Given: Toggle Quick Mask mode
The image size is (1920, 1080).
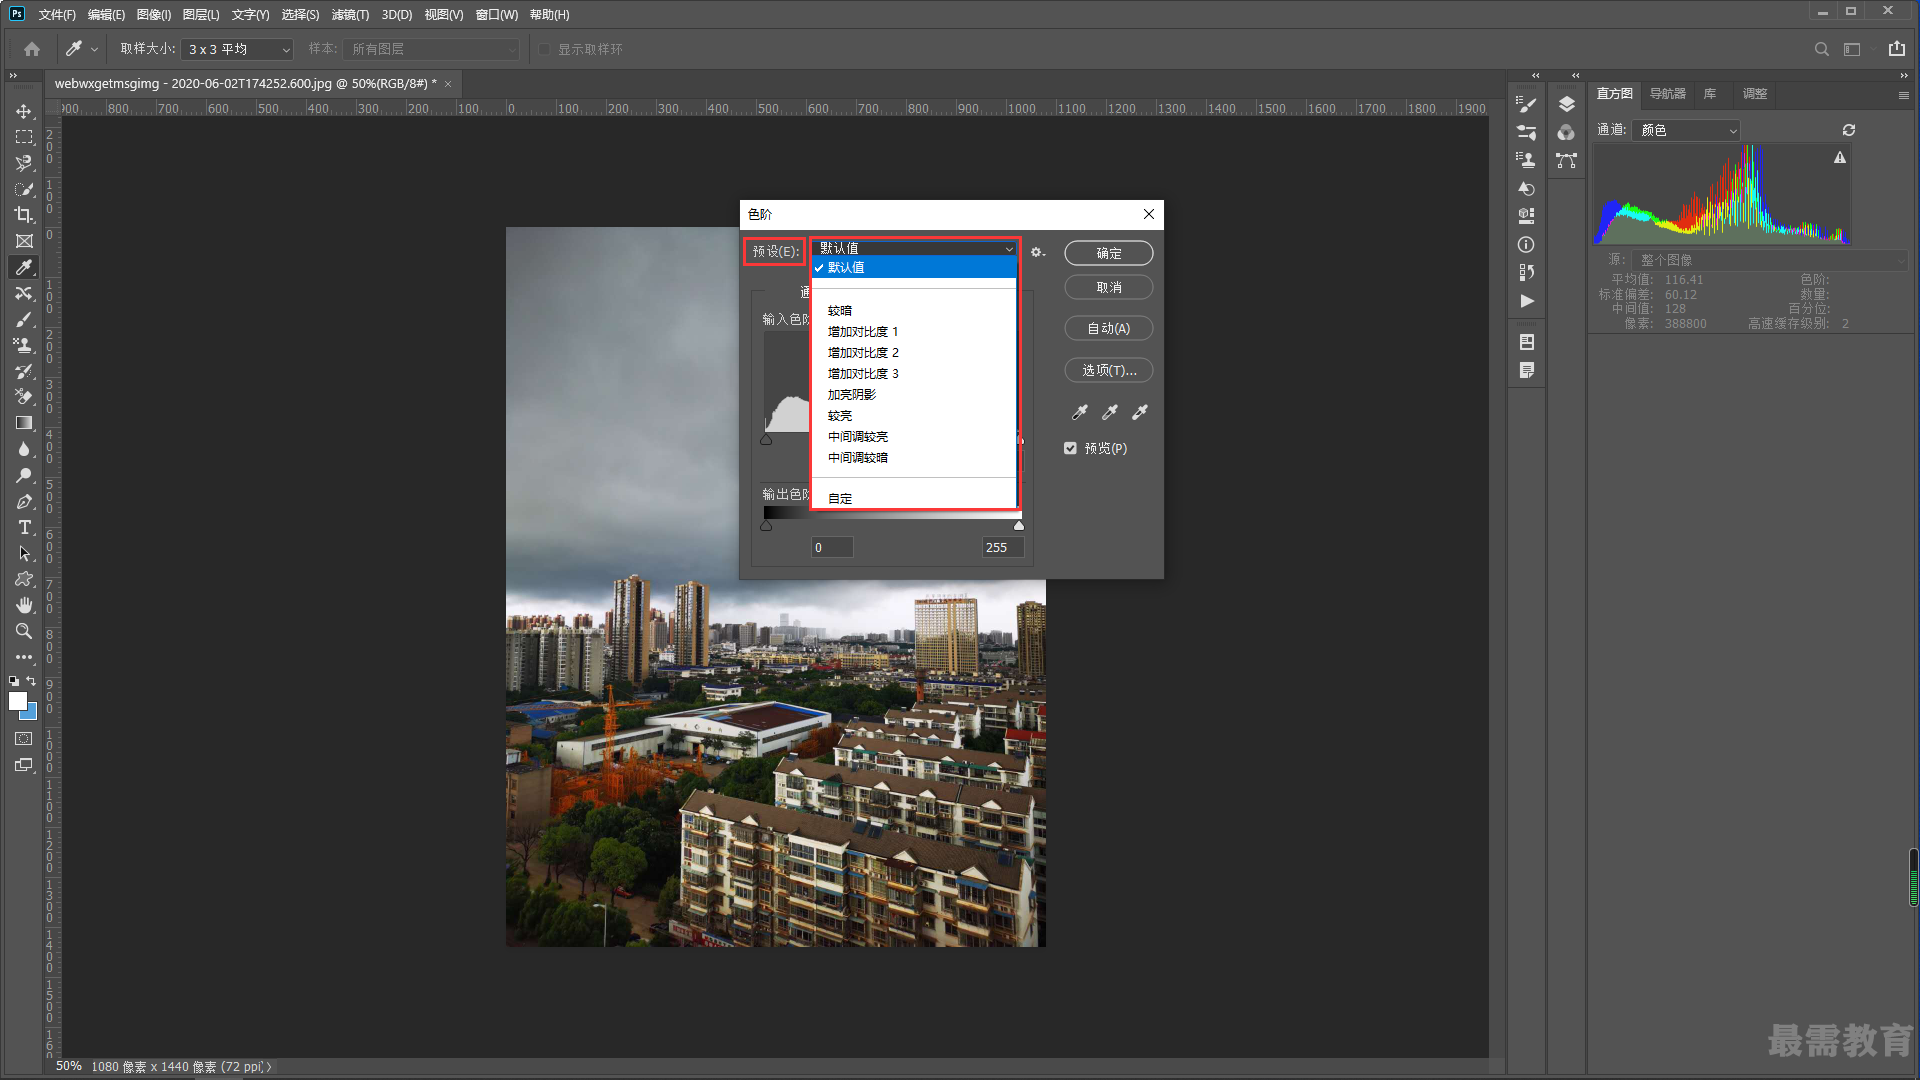Looking at the screenshot, I should (x=24, y=739).
